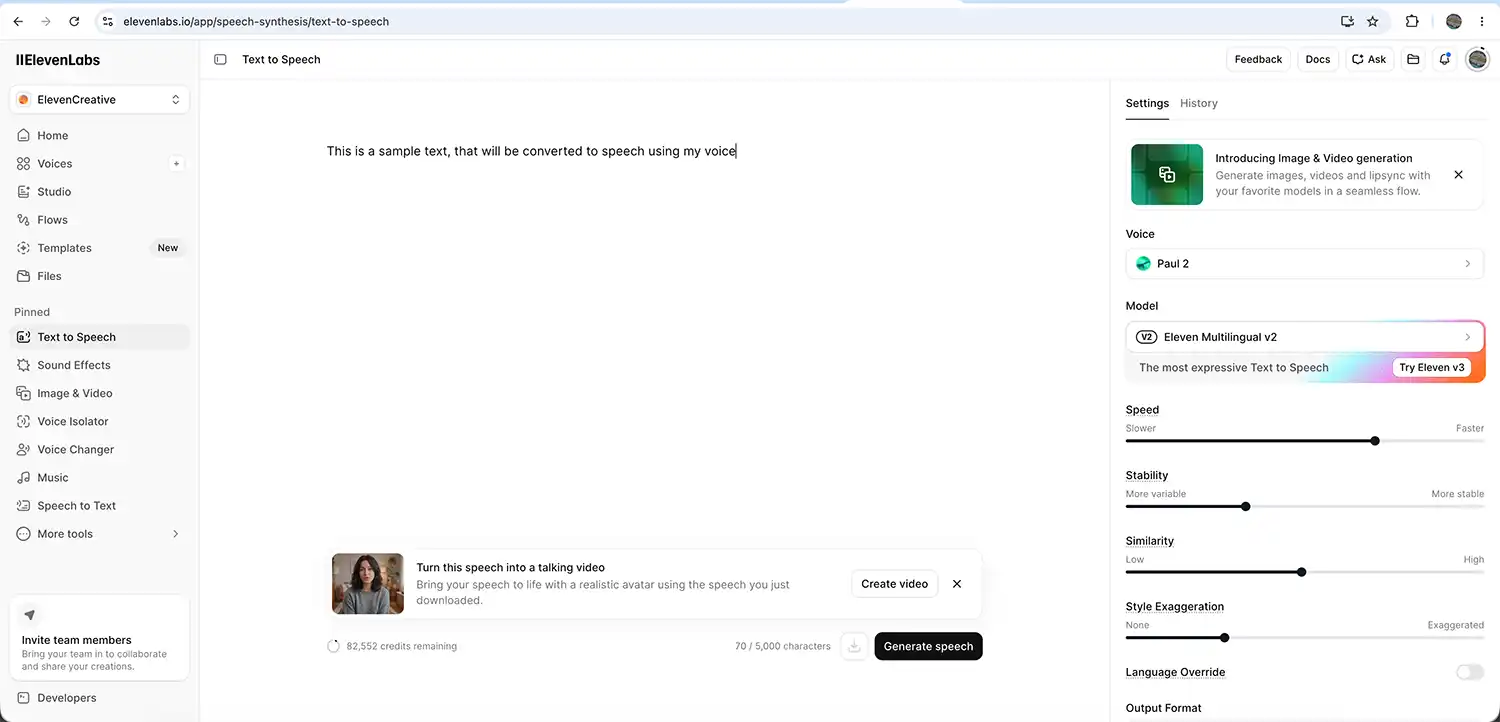Open notifications bell

pyautogui.click(x=1444, y=59)
